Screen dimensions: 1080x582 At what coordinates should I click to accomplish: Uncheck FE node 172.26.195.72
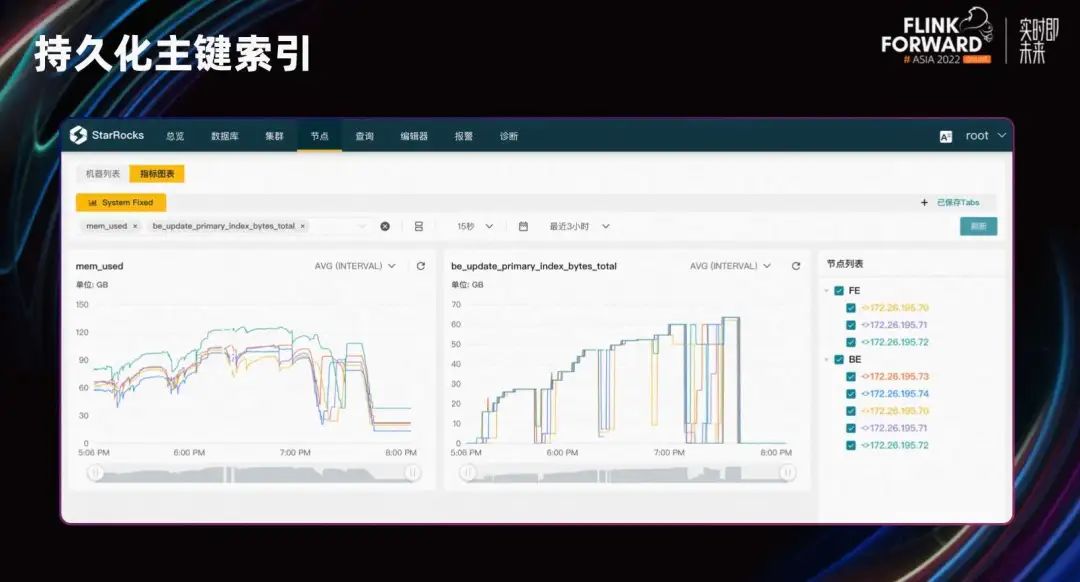click(851, 342)
